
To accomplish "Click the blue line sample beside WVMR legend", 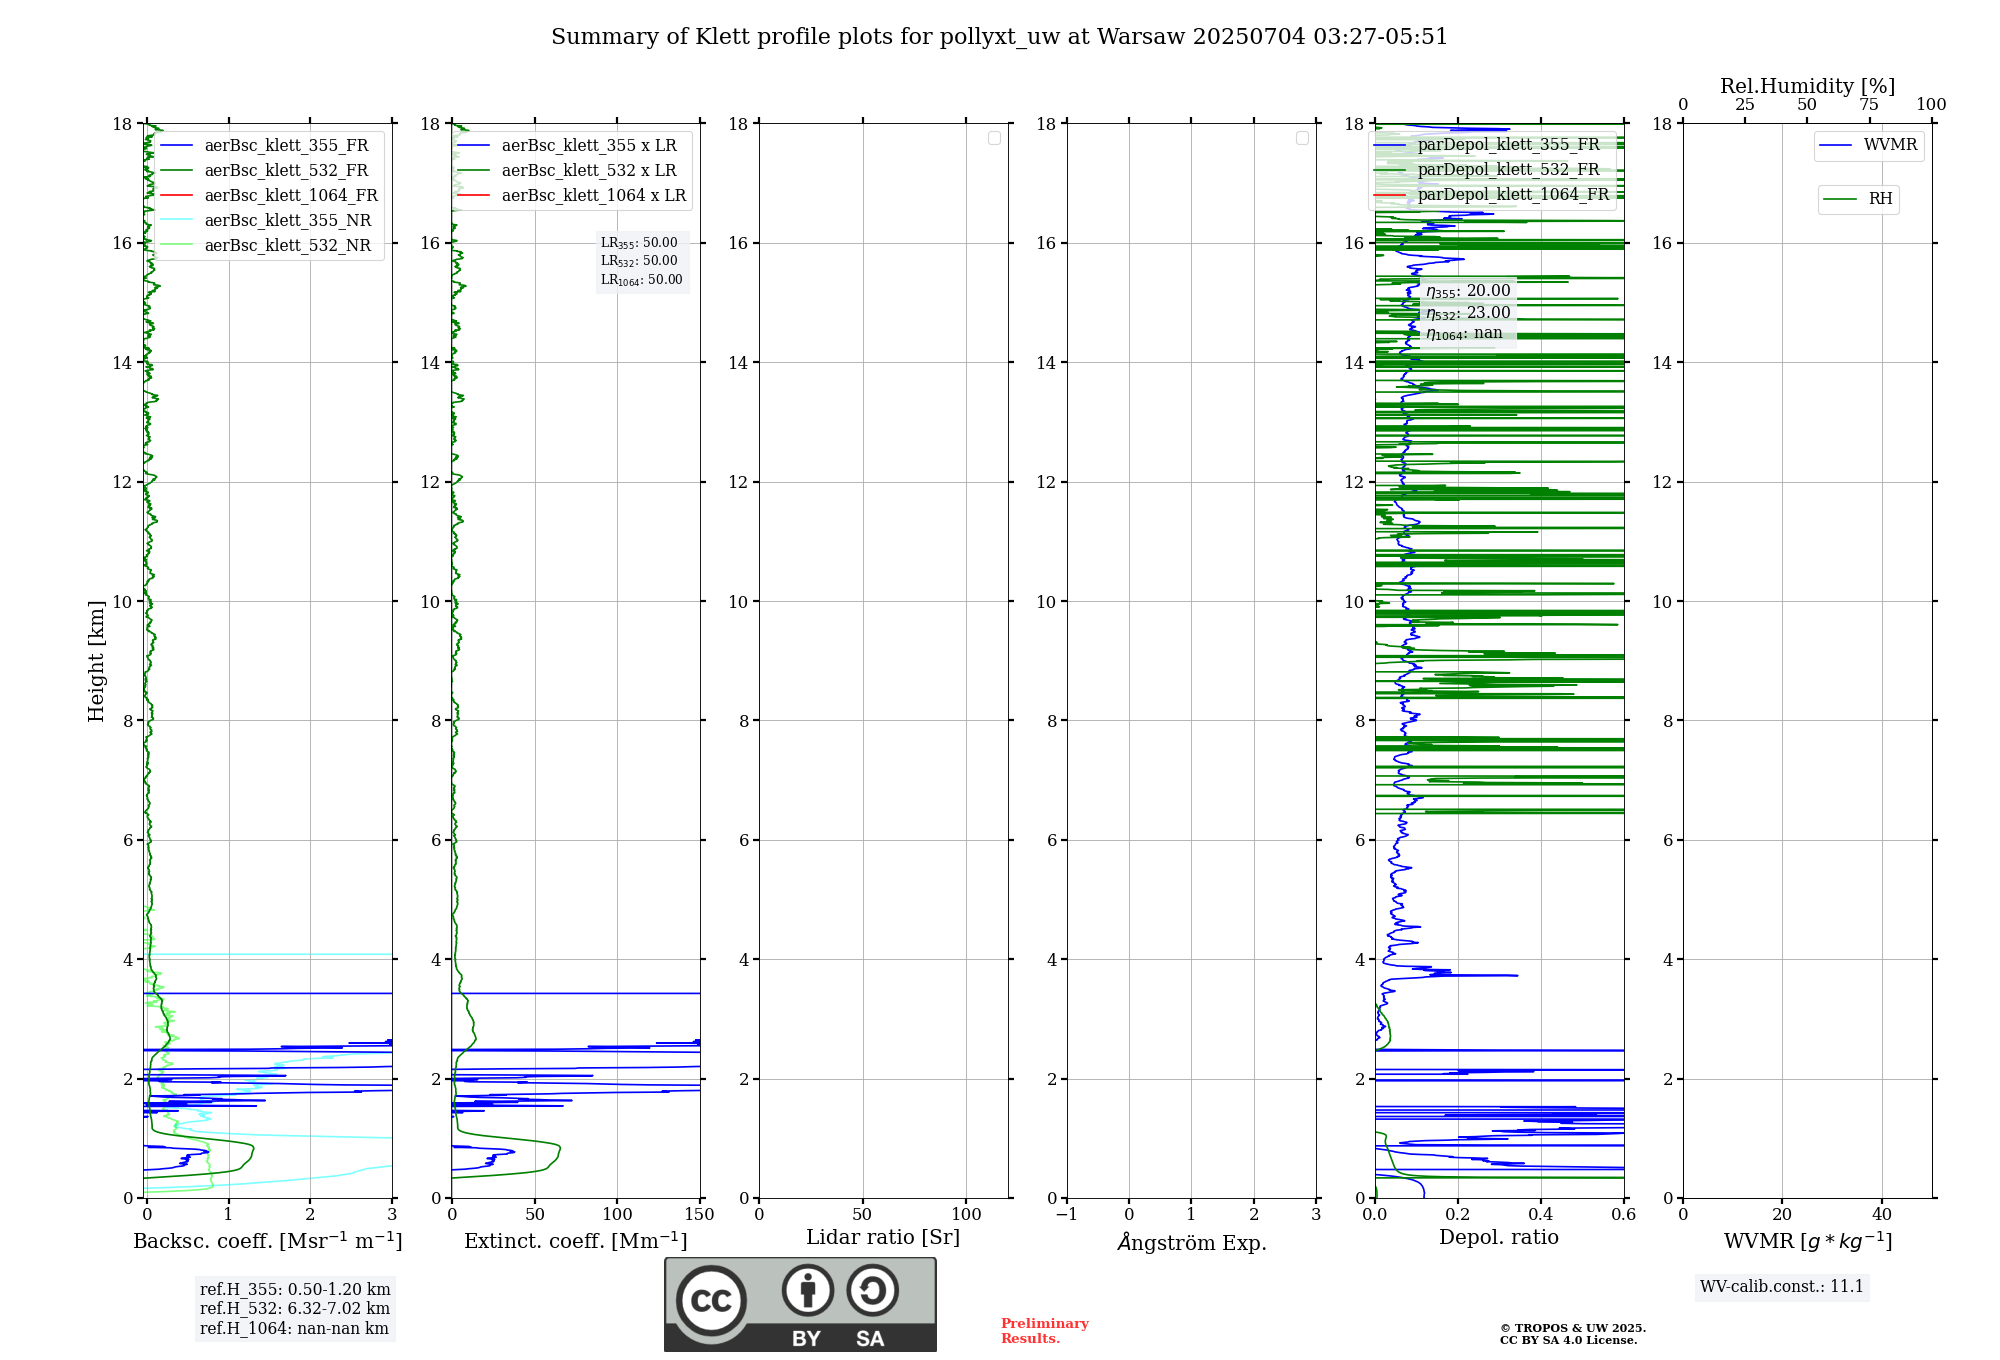I will click(x=1836, y=146).
